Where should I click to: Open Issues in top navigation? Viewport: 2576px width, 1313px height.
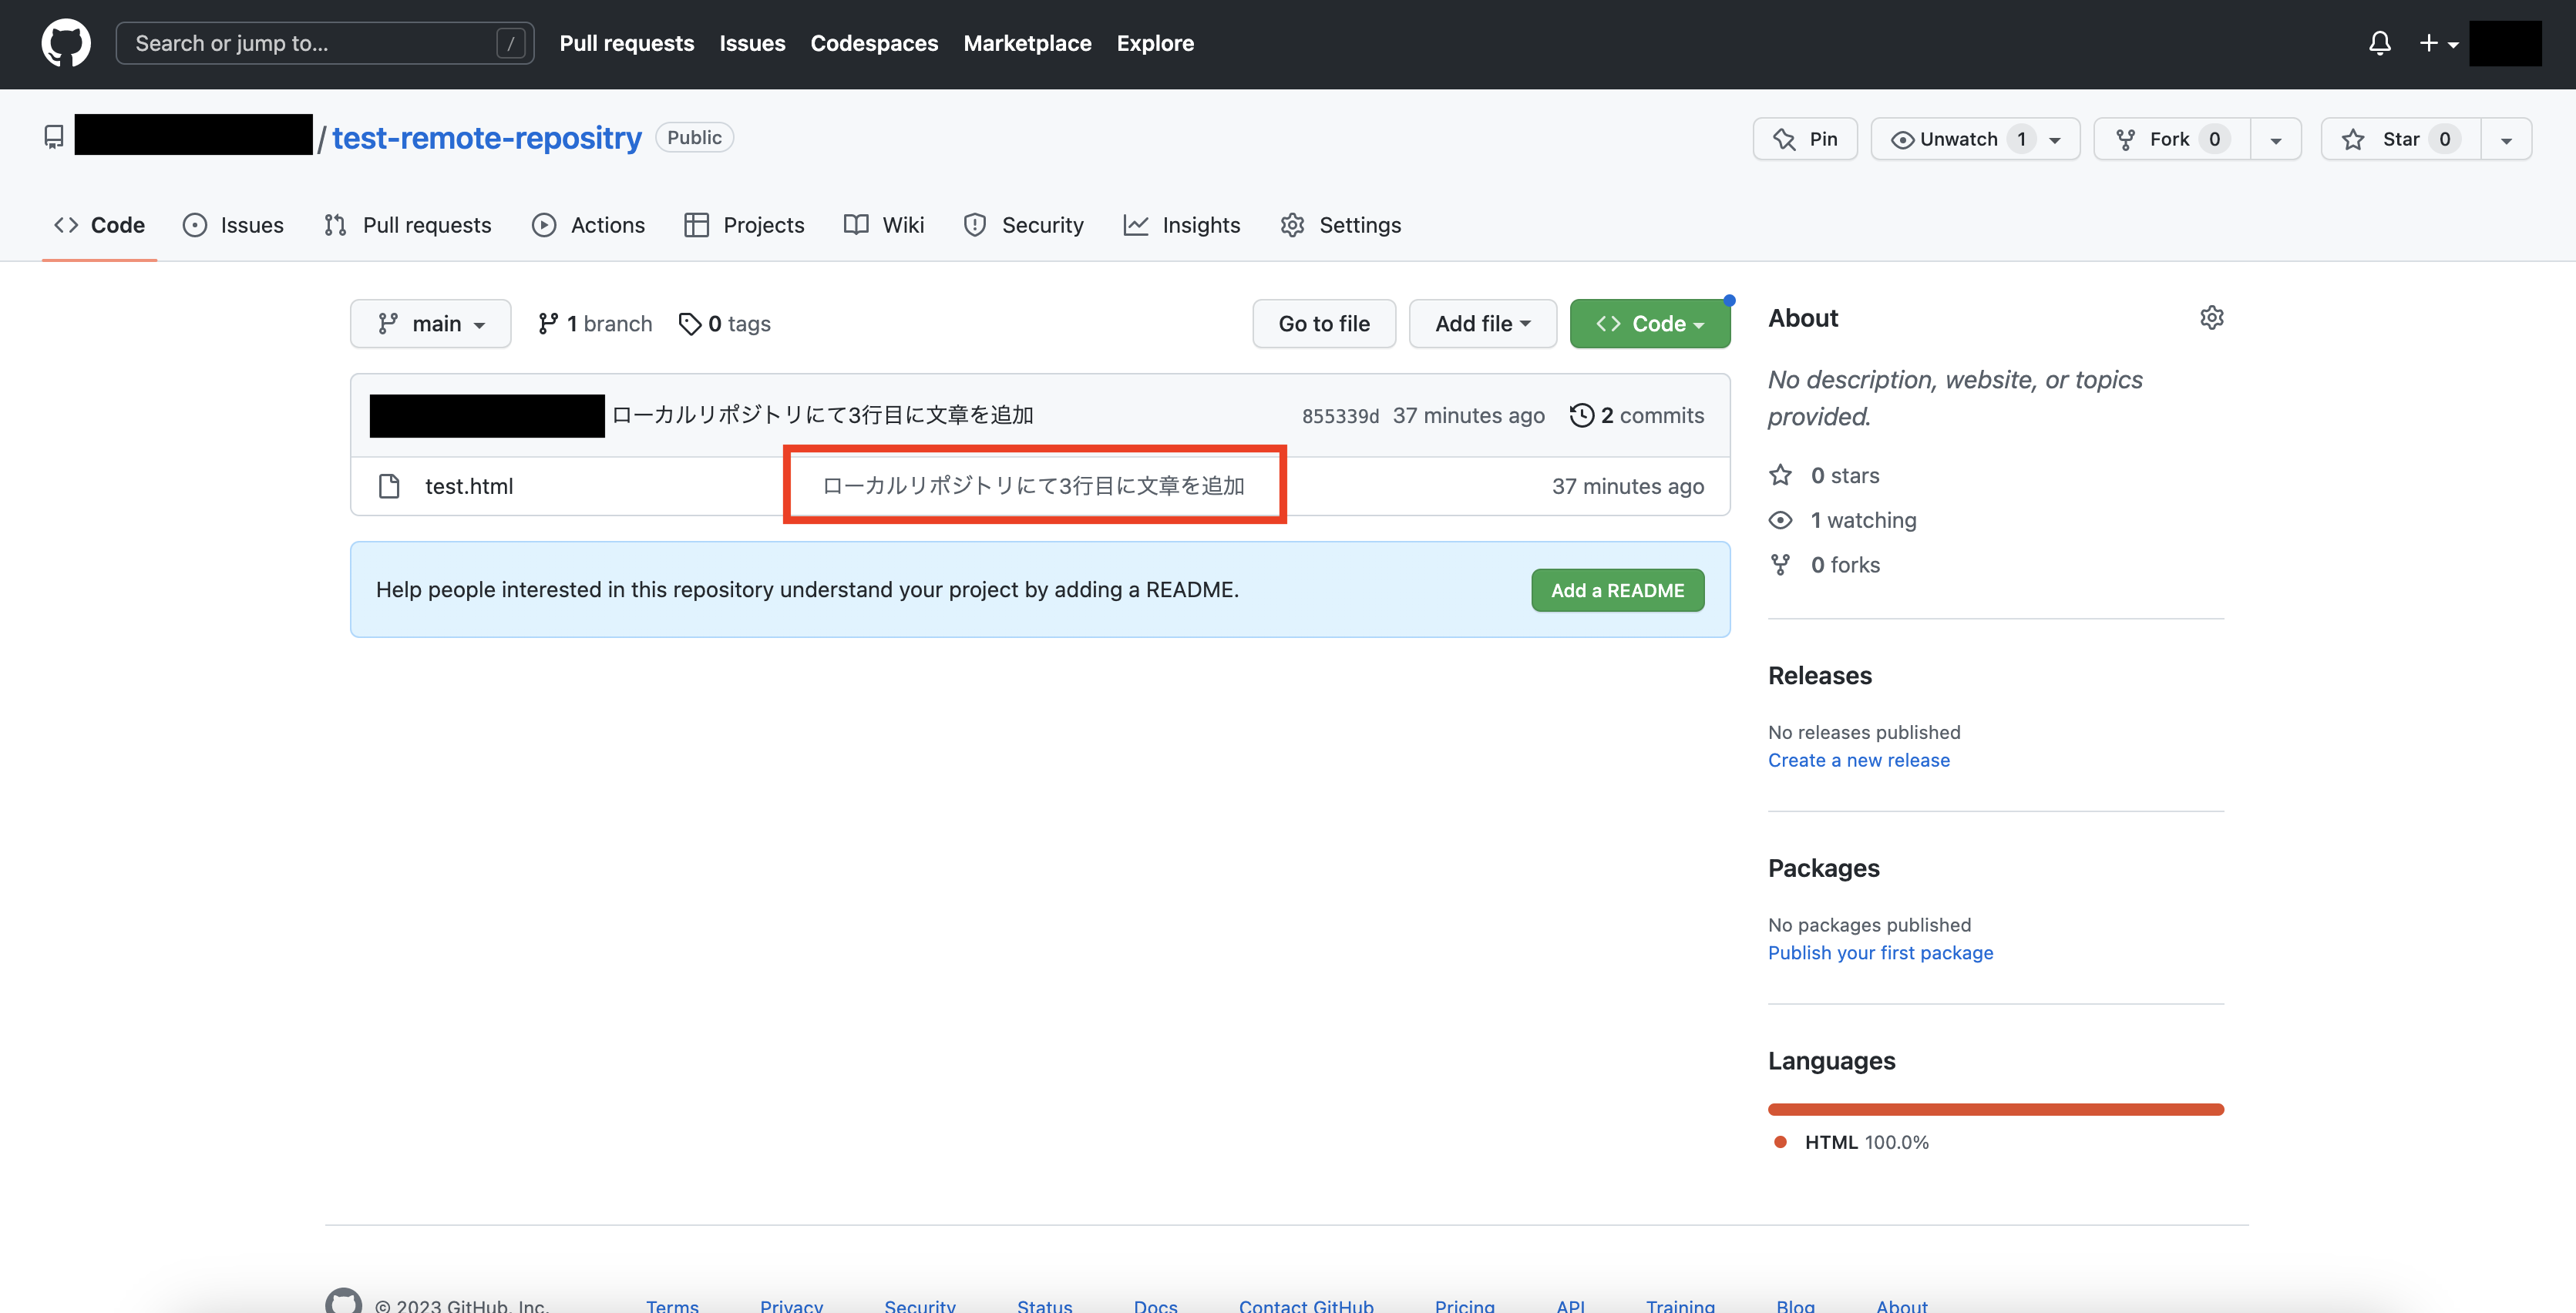tap(752, 43)
